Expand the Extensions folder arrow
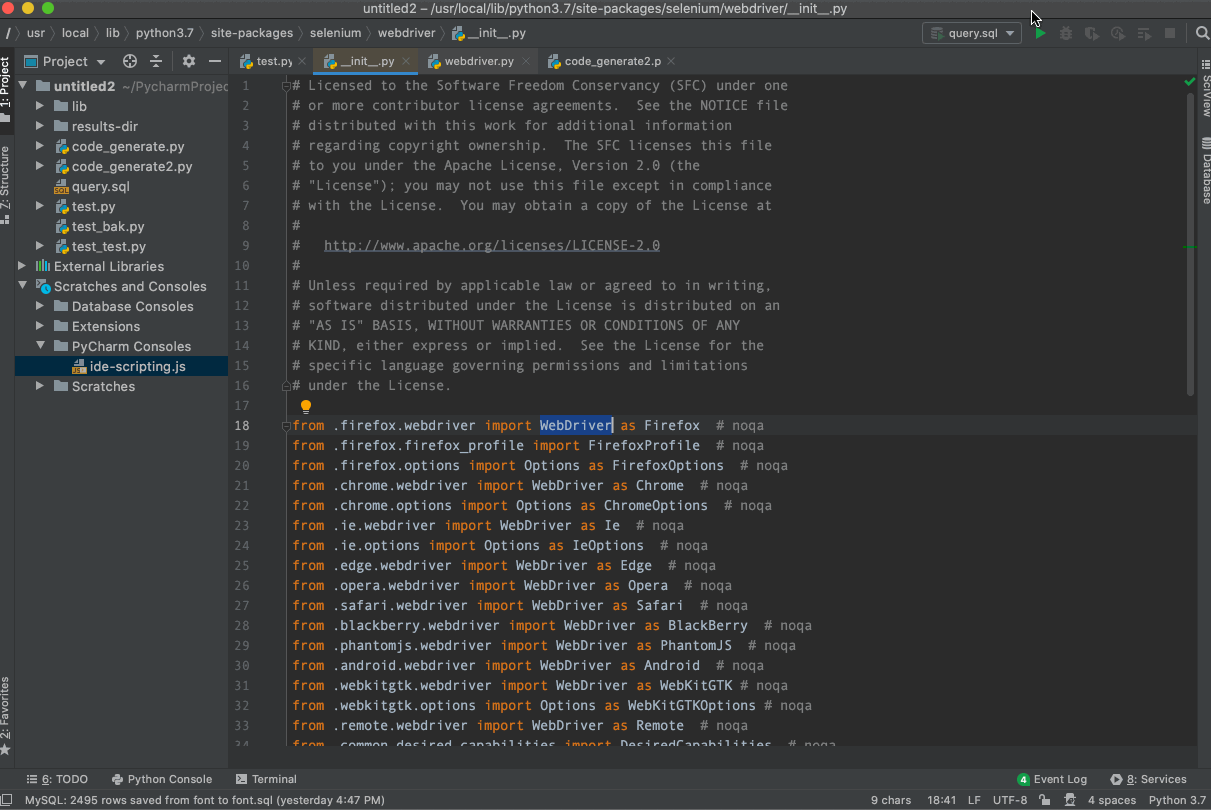The width and height of the screenshot is (1211, 810). pyautogui.click(x=40, y=326)
